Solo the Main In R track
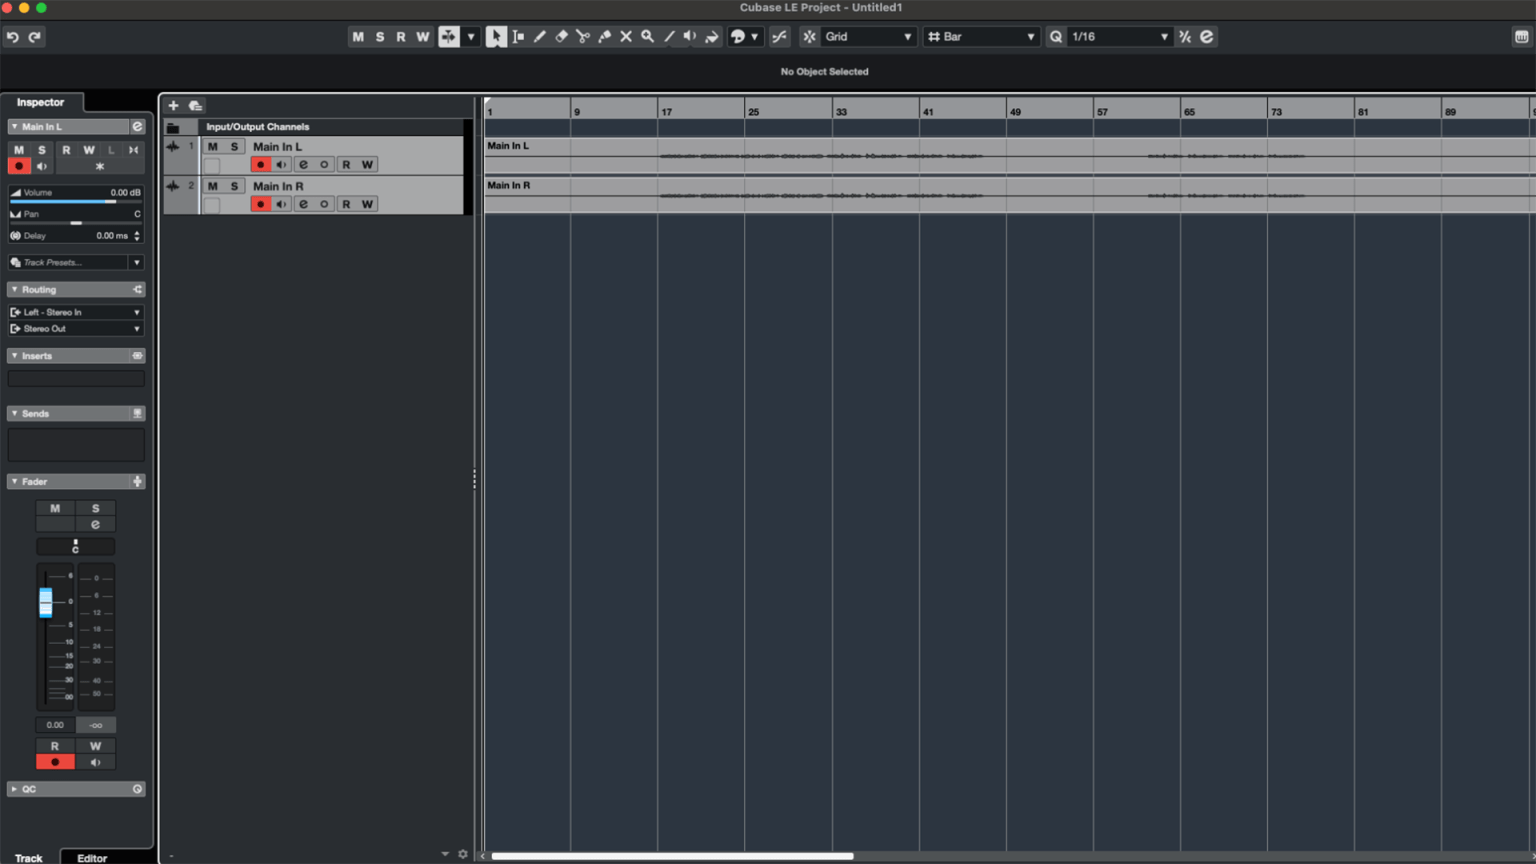Image resolution: width=1536 pixels, height=864 pixels. pyautogui.click(x=234, y=186)
